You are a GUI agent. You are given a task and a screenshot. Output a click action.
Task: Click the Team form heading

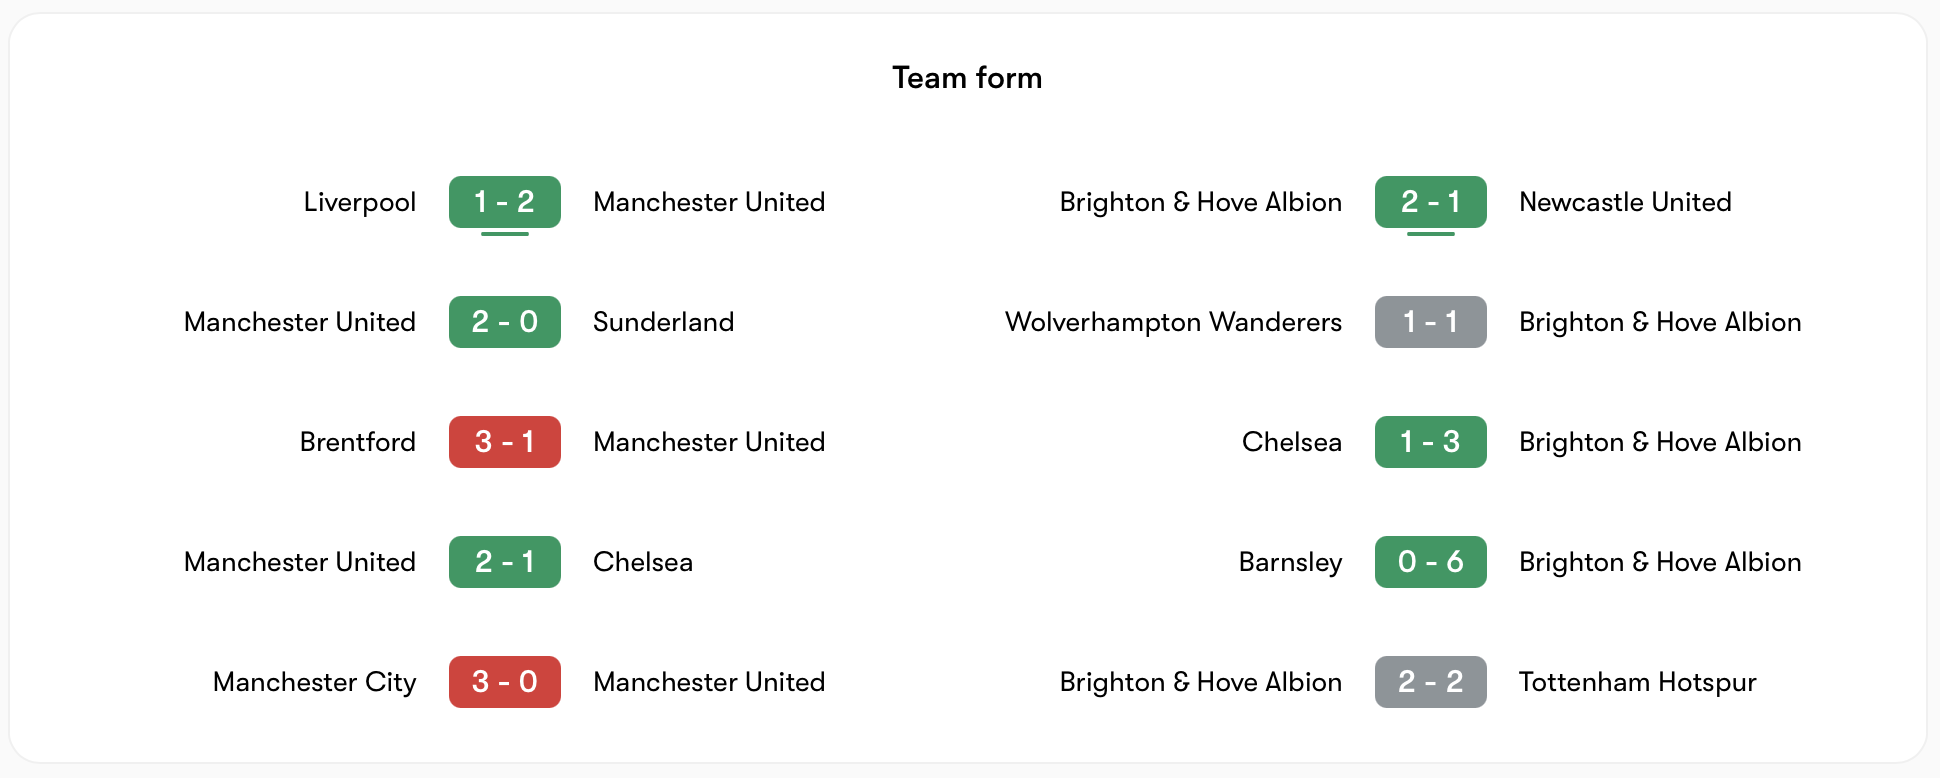[967, 78]
